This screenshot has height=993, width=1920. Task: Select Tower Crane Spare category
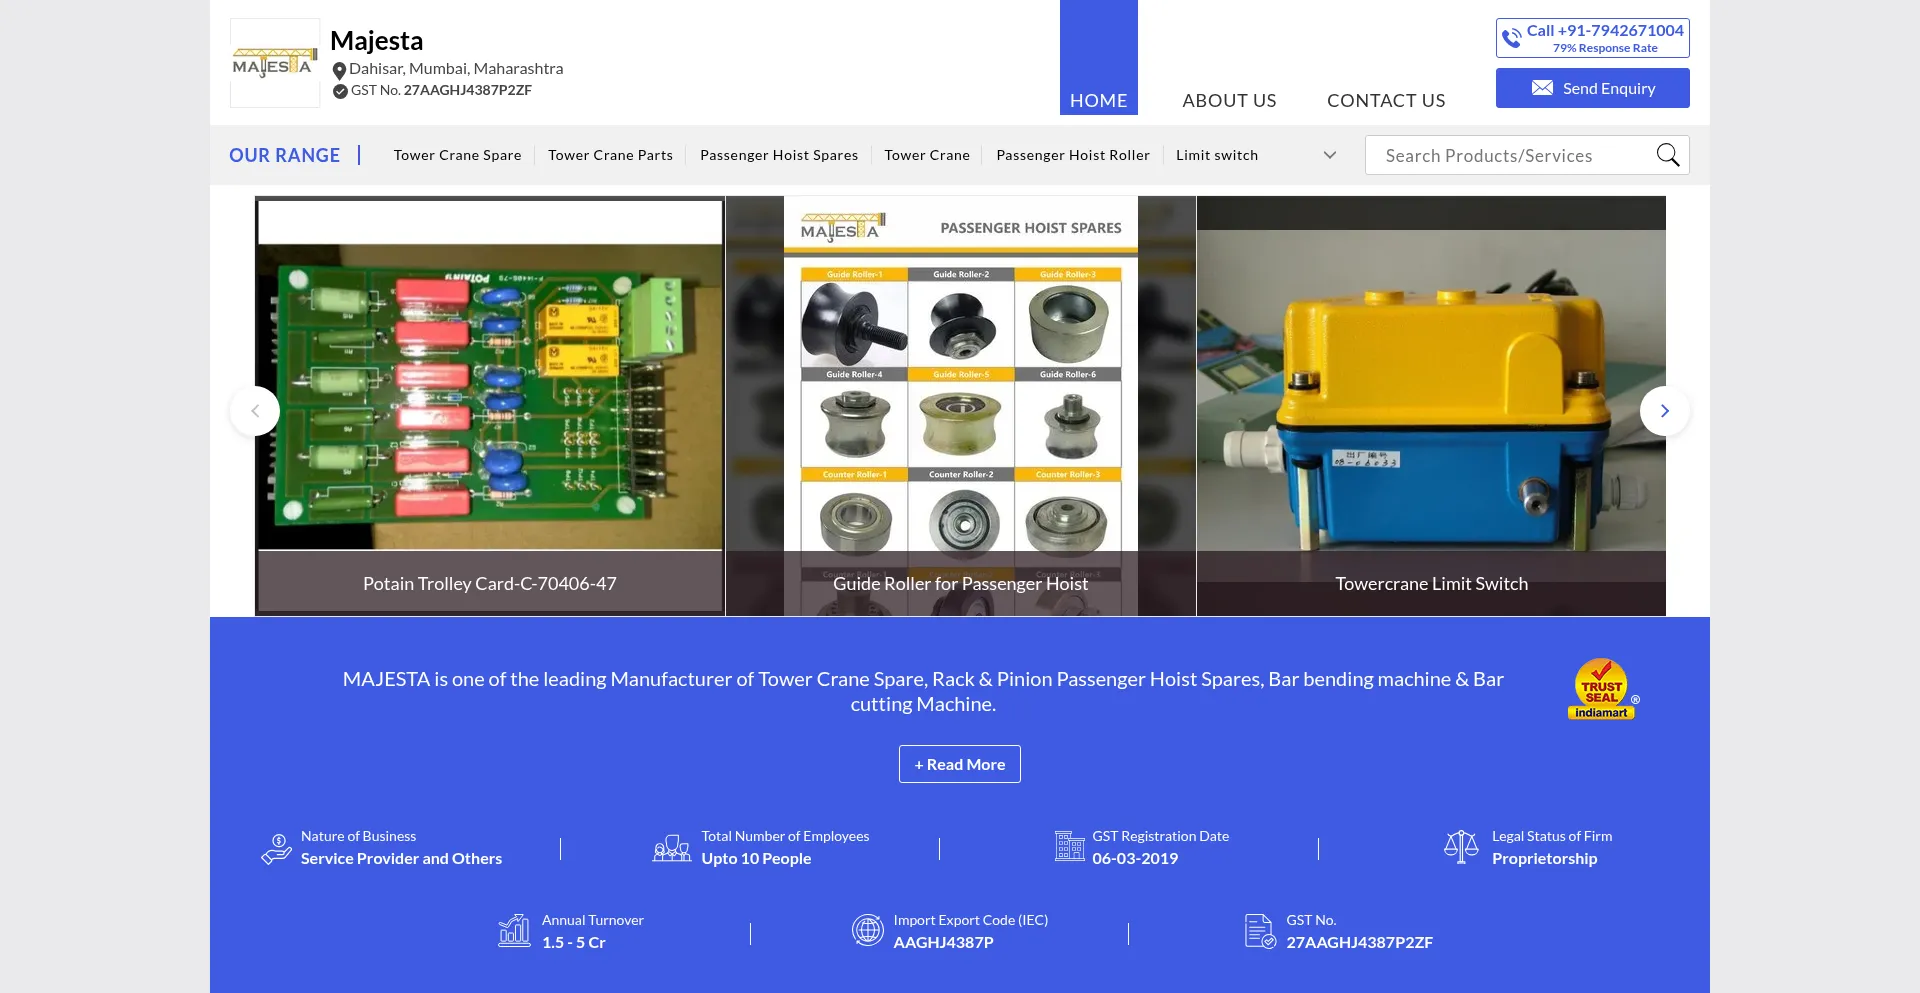coord(457,155)
